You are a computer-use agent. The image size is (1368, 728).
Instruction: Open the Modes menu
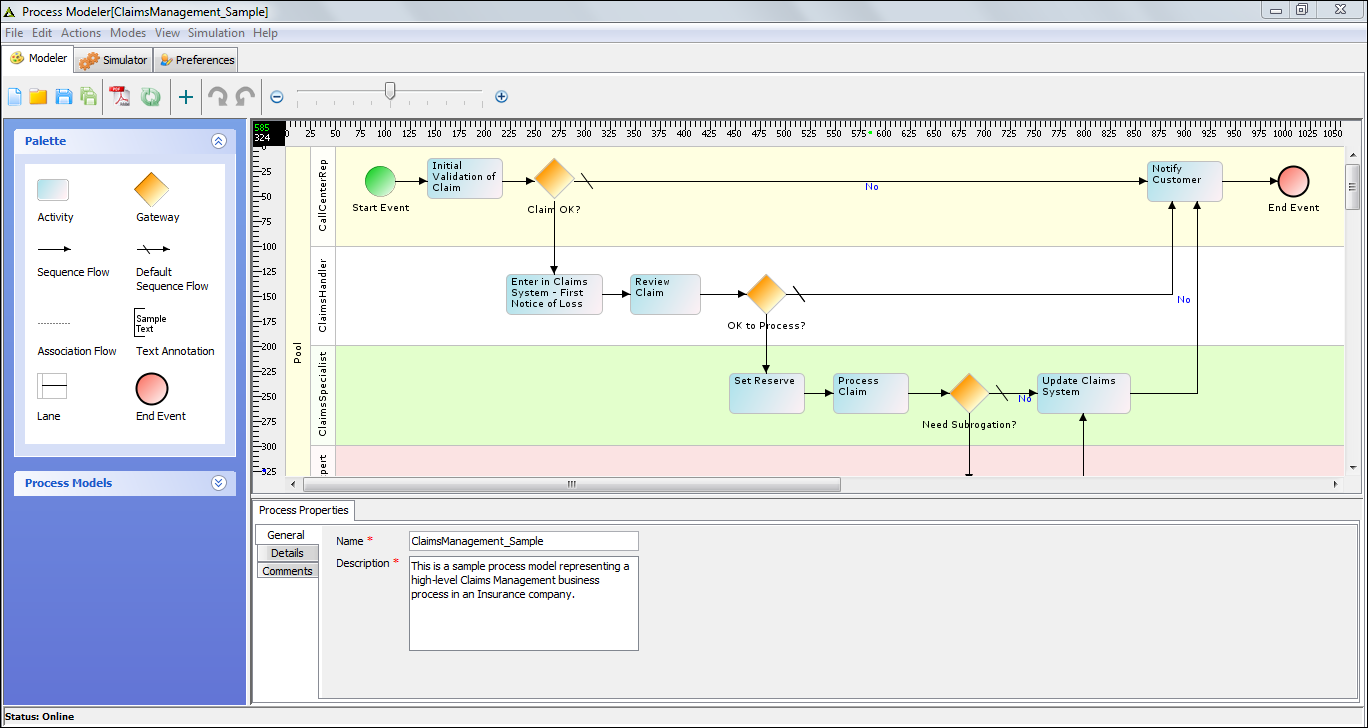click(x=128, y=33)
